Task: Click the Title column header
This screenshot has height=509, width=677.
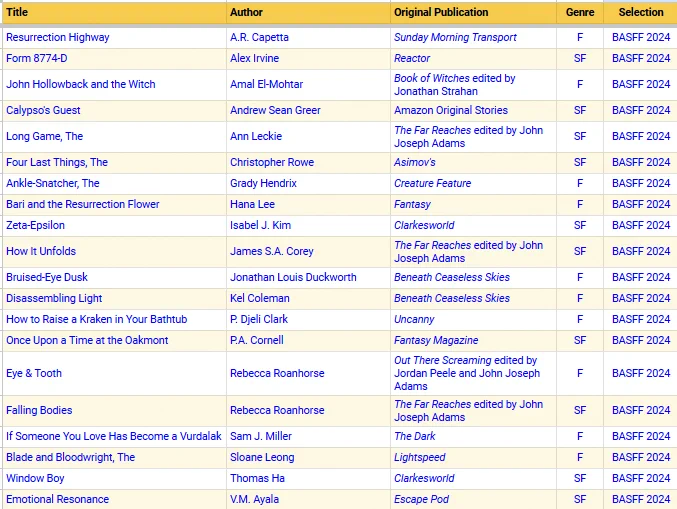Action: 17,12
